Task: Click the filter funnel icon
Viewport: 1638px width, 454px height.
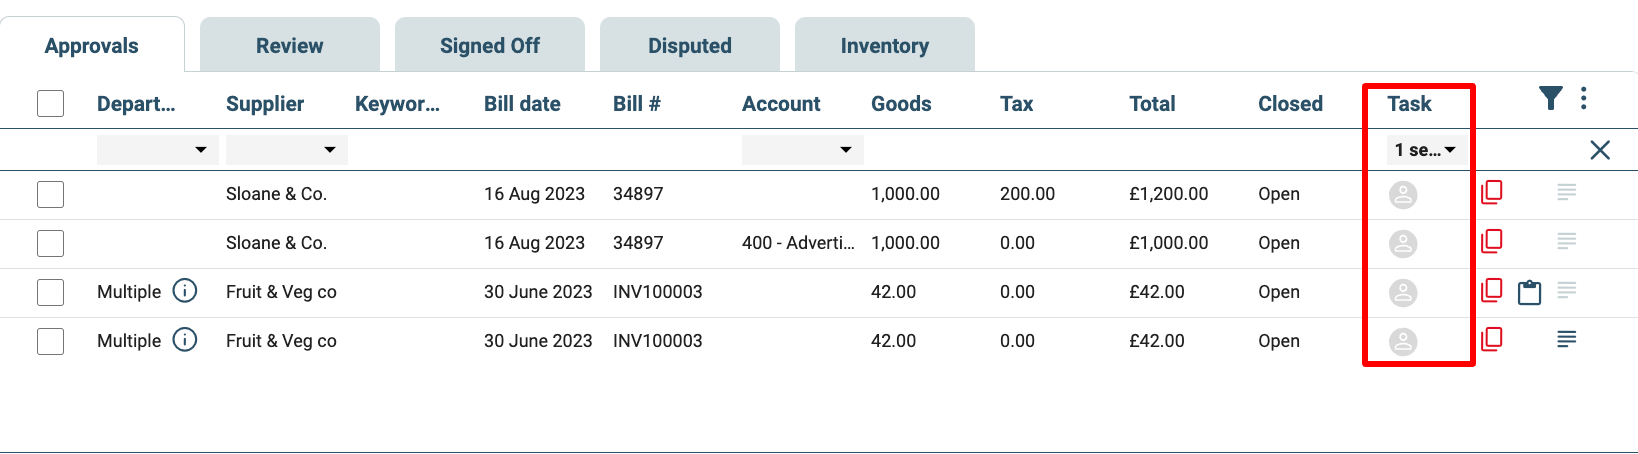Action: (x=1550, y=98)
